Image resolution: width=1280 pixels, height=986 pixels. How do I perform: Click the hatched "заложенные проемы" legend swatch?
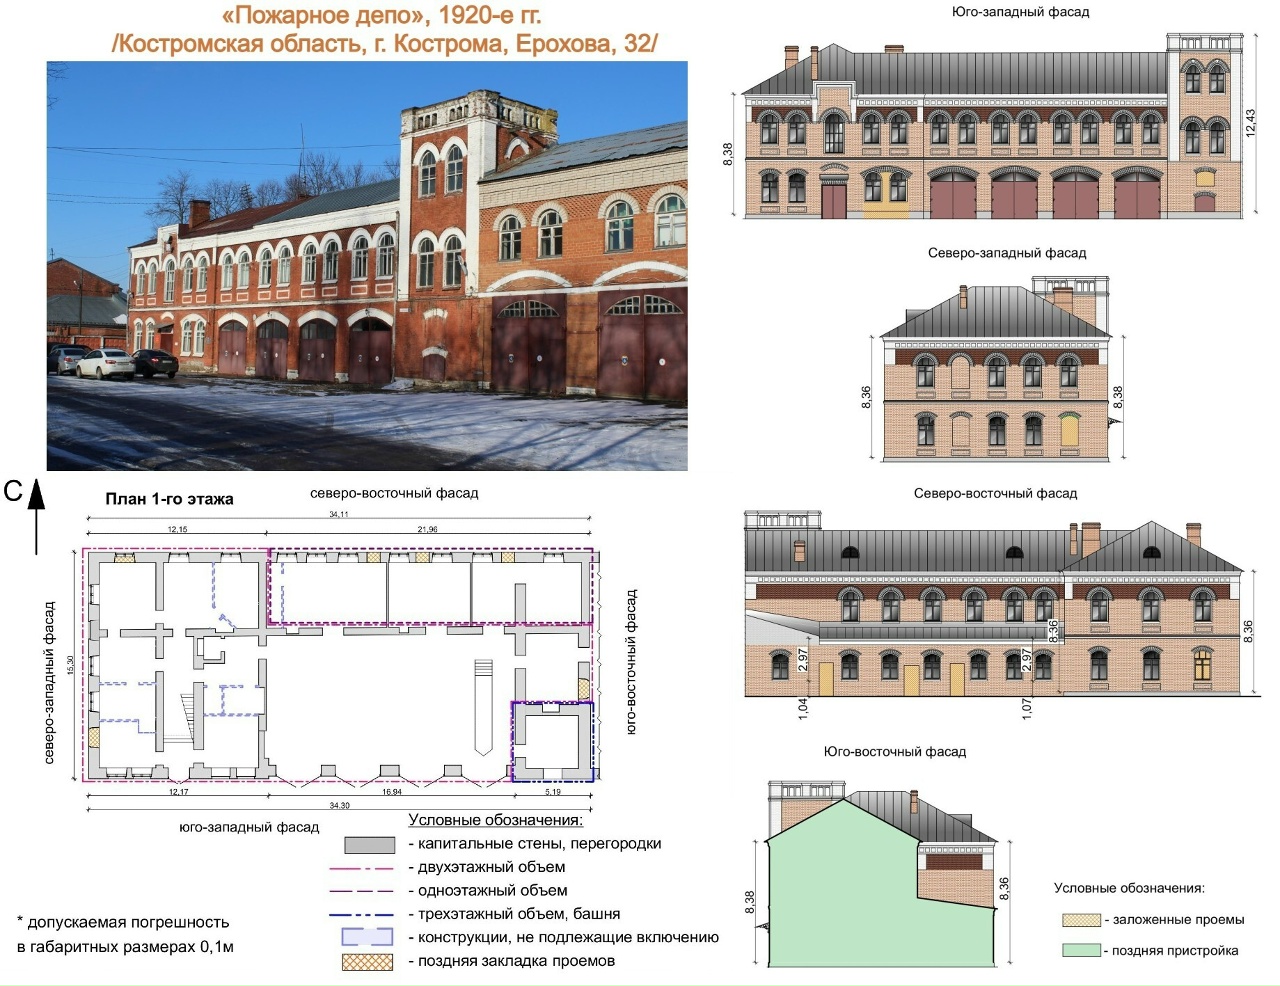point(1080,920)
